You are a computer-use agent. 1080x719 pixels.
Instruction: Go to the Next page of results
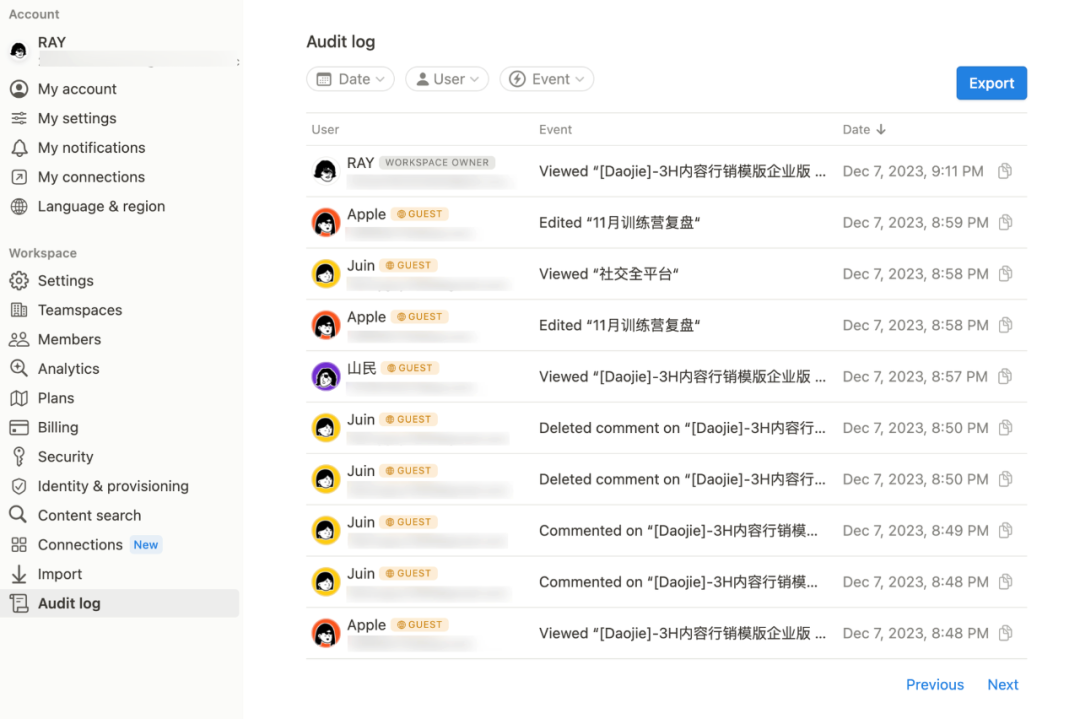pos(1003,684)
